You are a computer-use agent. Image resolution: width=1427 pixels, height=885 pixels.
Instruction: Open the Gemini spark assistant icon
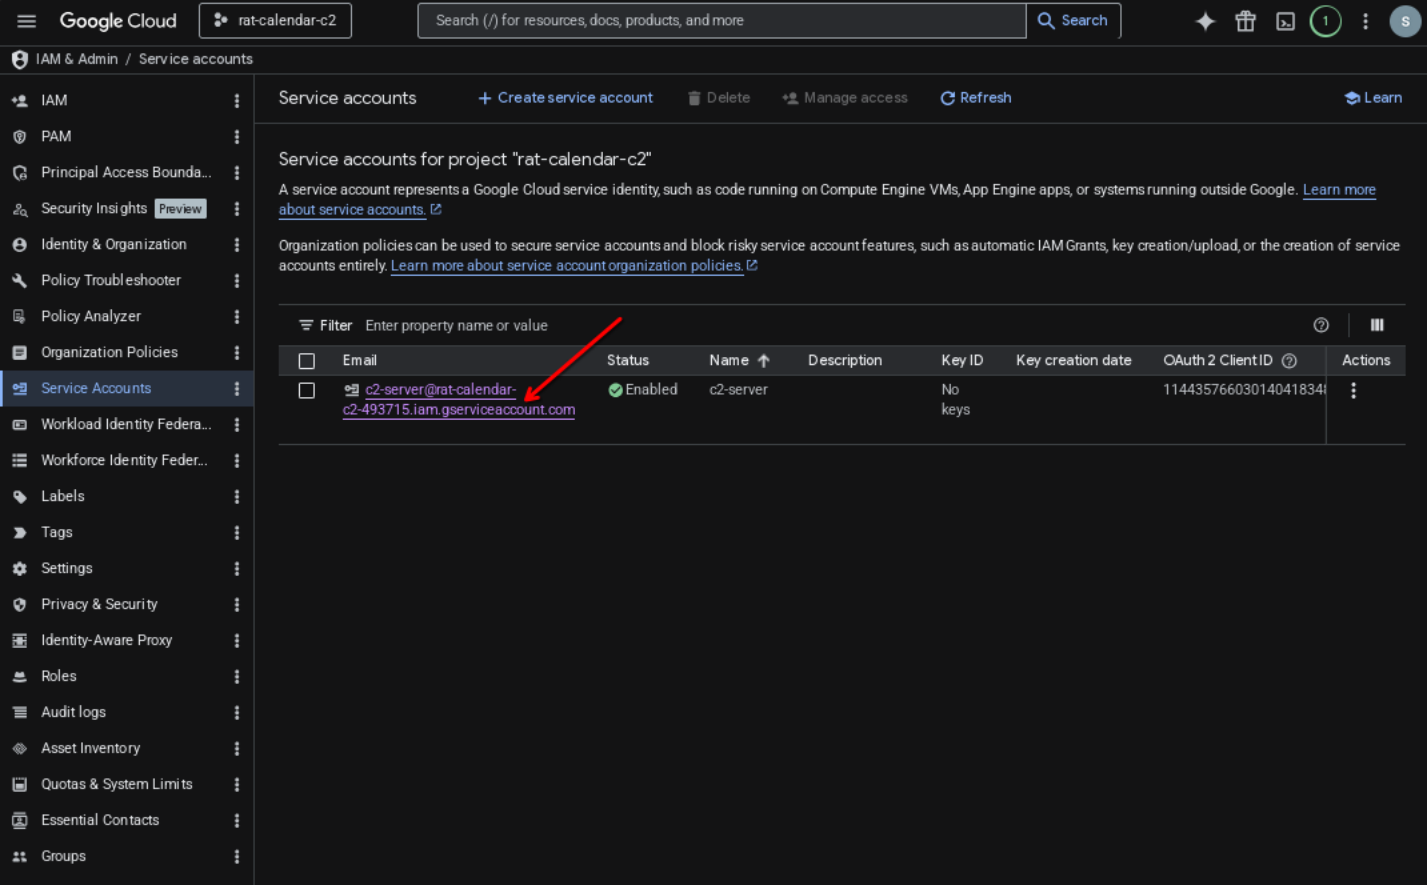point(1205,21)
